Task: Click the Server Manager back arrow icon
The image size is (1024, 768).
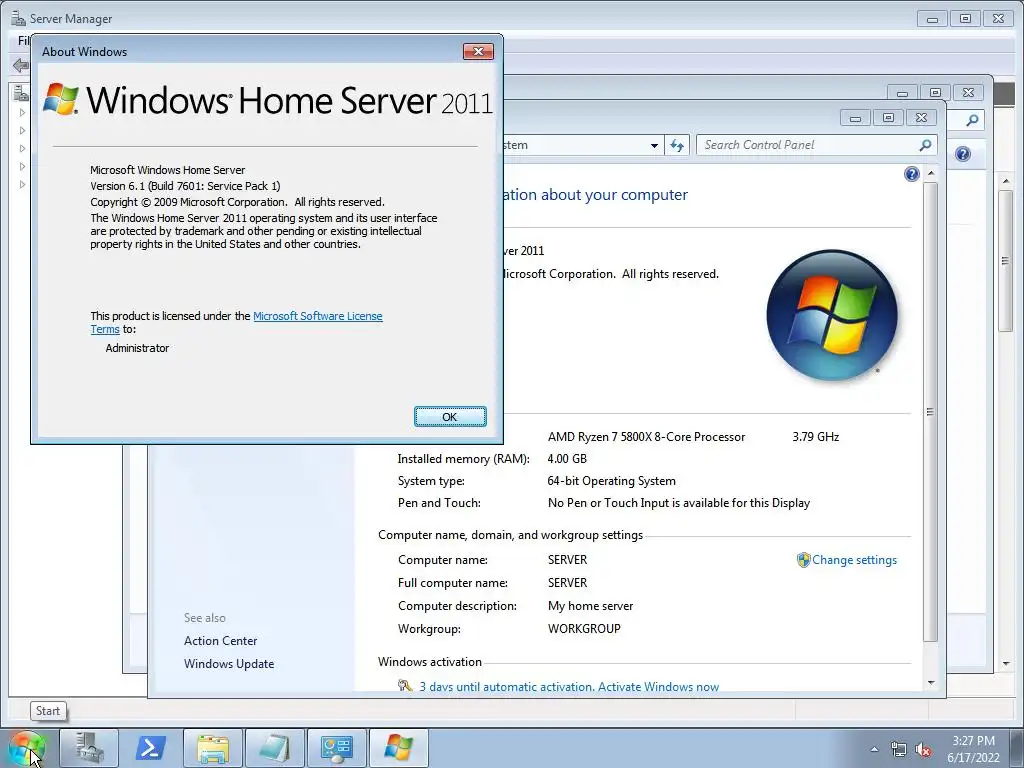Action: coord(20,65)
